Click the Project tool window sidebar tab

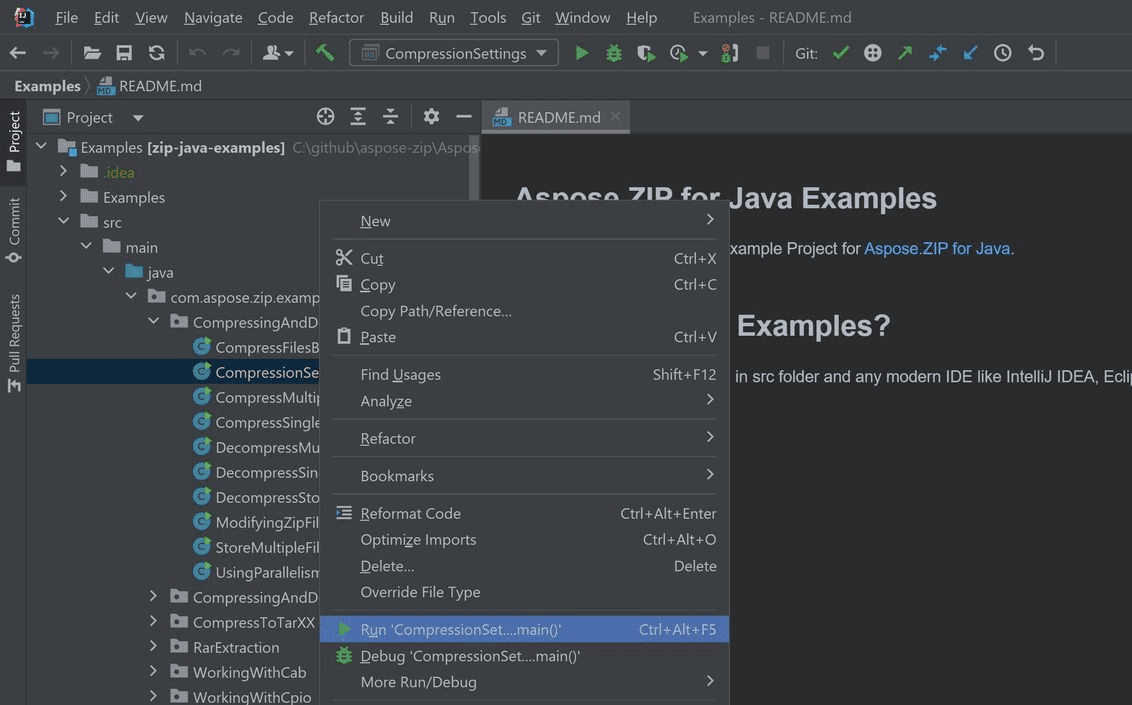(14, 141)
